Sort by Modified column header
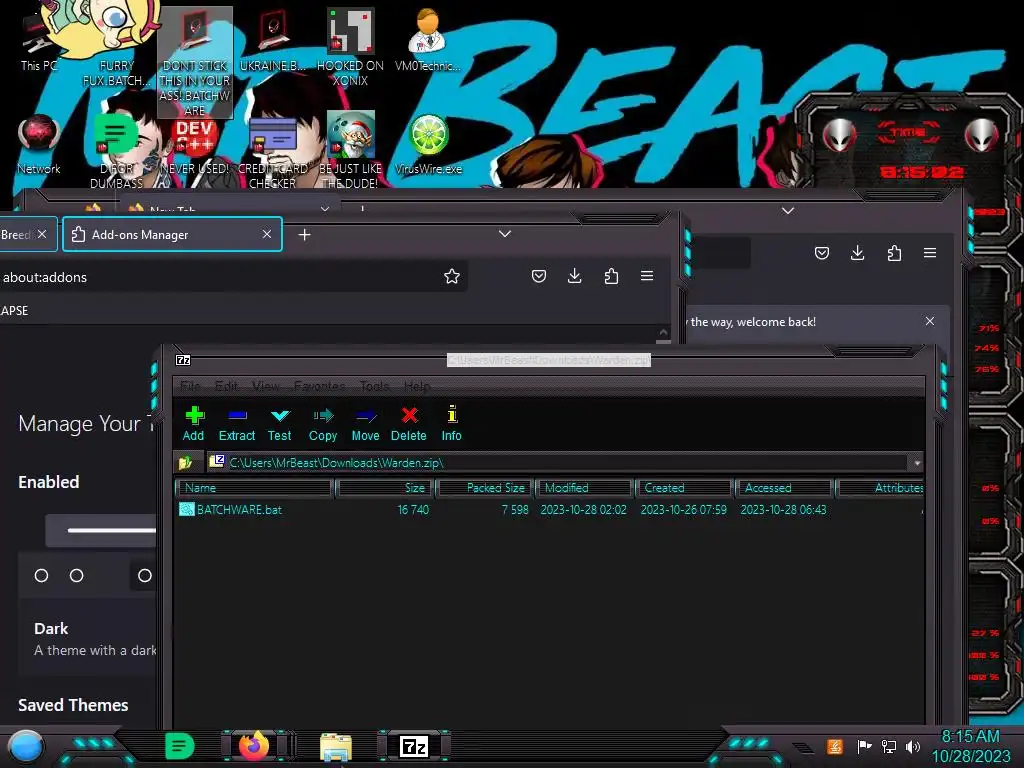The image size is (1024, 768). pos(585,488)
